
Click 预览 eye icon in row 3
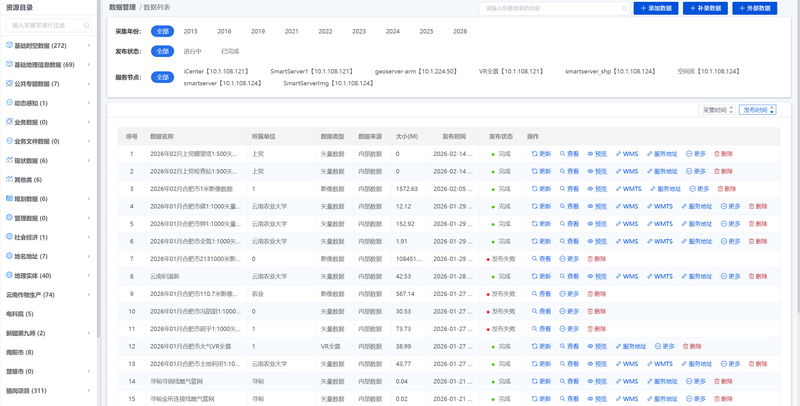click(591, 189)
